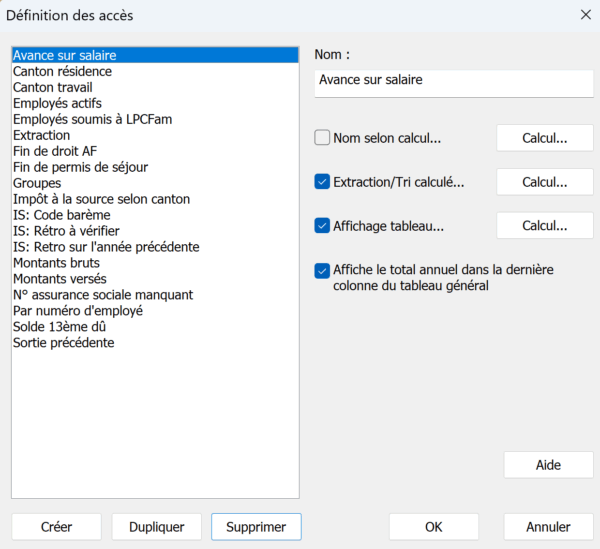600x549 pixels.
Task: Cancel using the Annuler button
Action: [548, 527]
